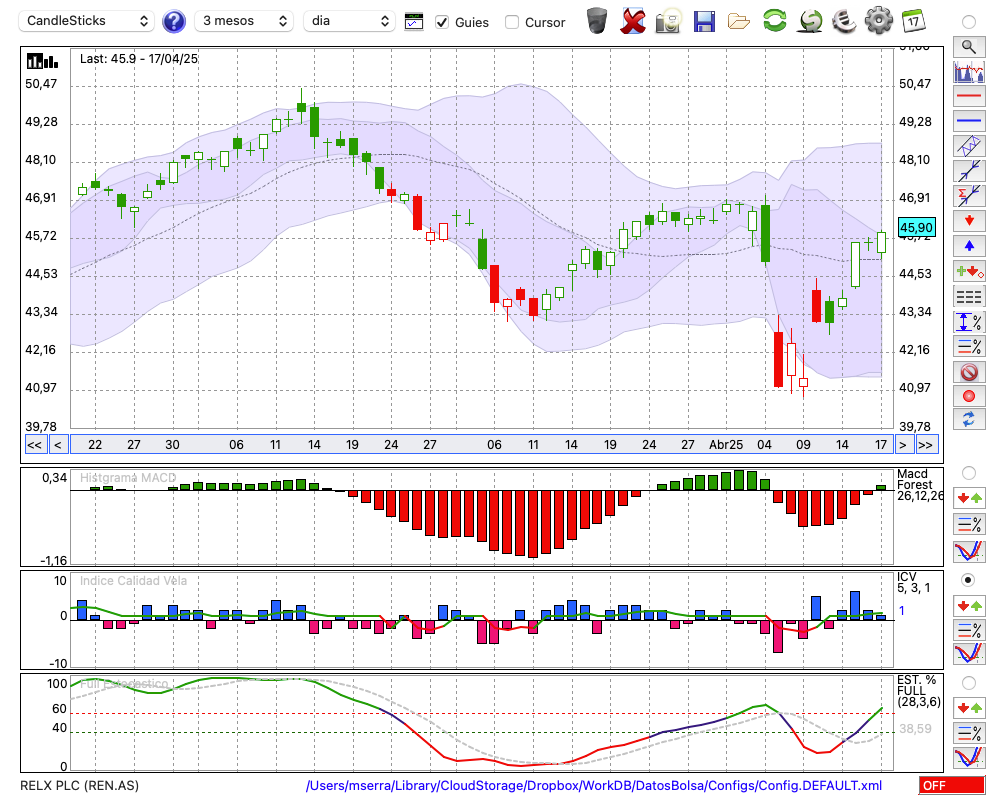Open the calendar icon showing 17

click(913, 21)
